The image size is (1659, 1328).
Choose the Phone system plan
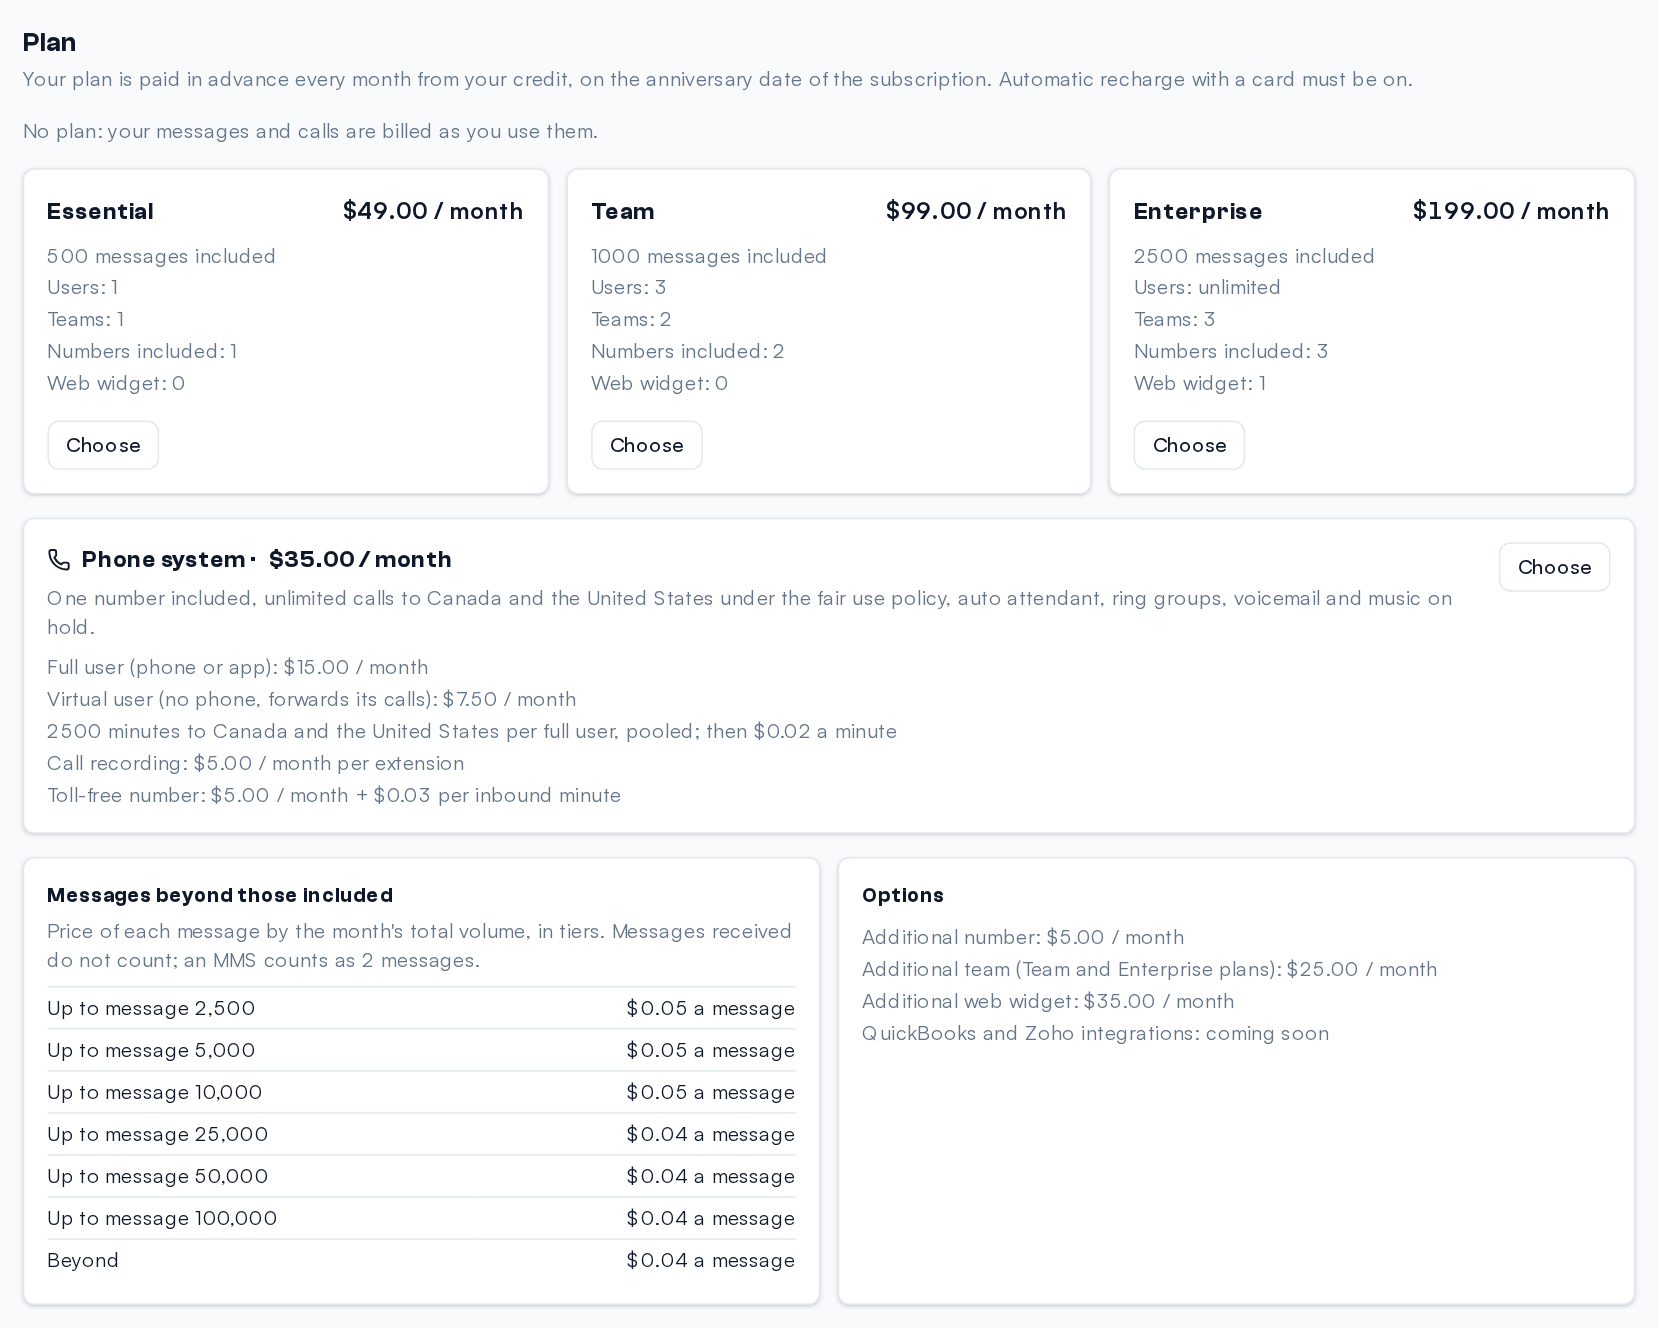click(1554, 567)
